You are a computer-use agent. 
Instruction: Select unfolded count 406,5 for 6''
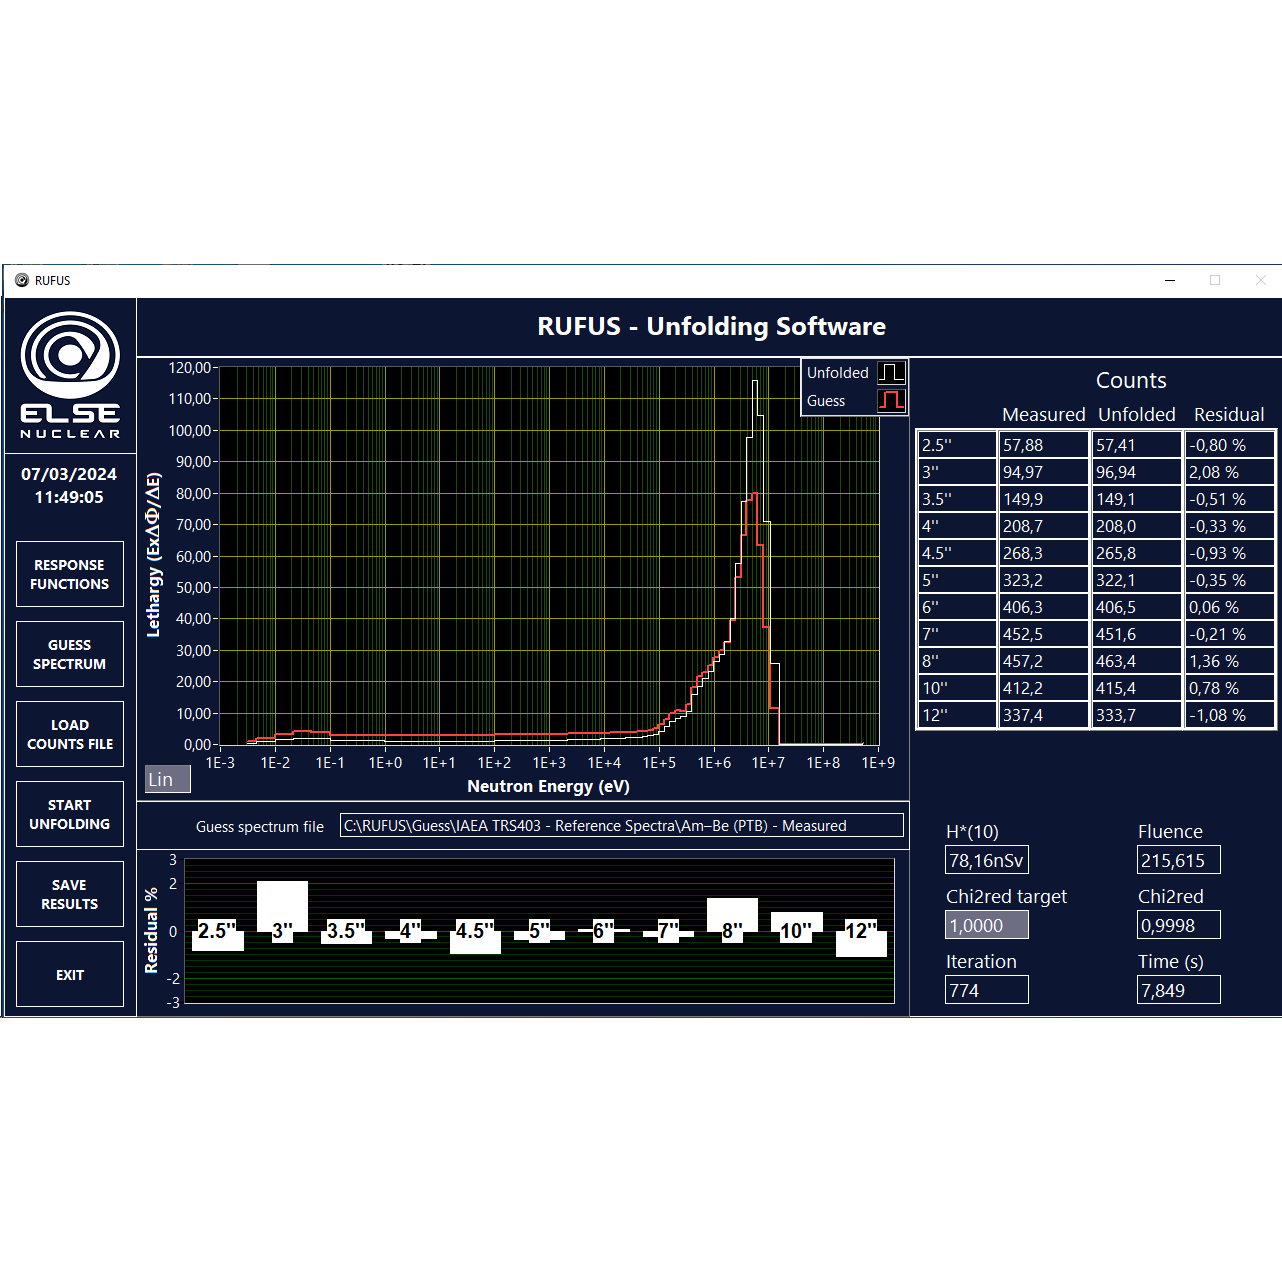point(1136,607)
